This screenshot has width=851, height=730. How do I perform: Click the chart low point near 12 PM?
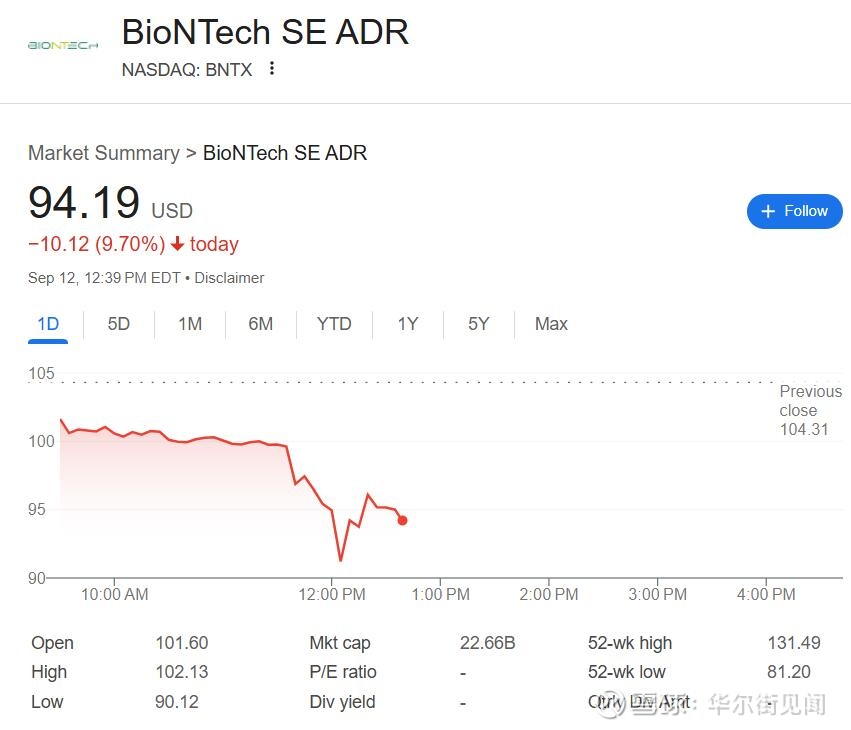pyautogui.click(x=340, y=560)
